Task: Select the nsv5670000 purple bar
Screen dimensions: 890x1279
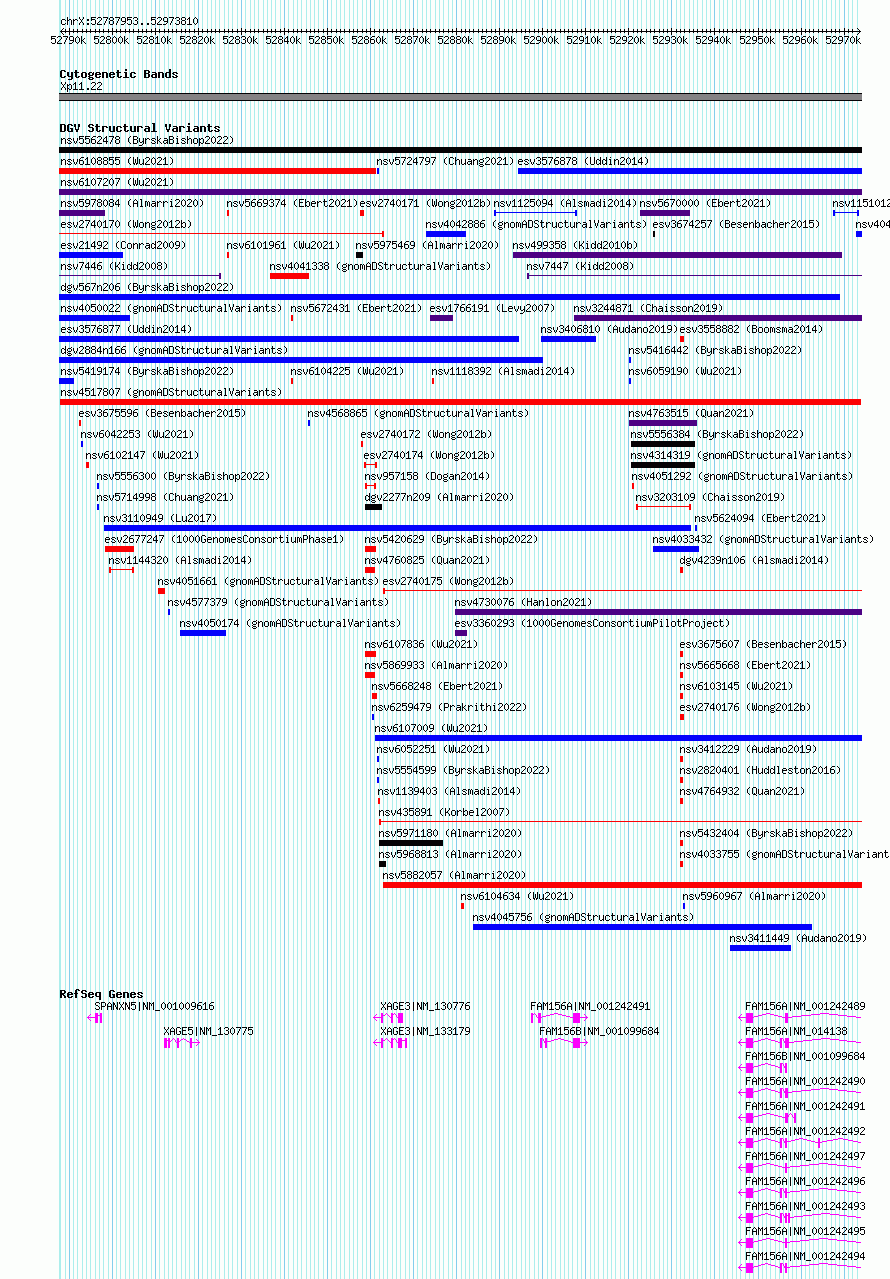Action: pyautogui.click(x=665, y=213)
